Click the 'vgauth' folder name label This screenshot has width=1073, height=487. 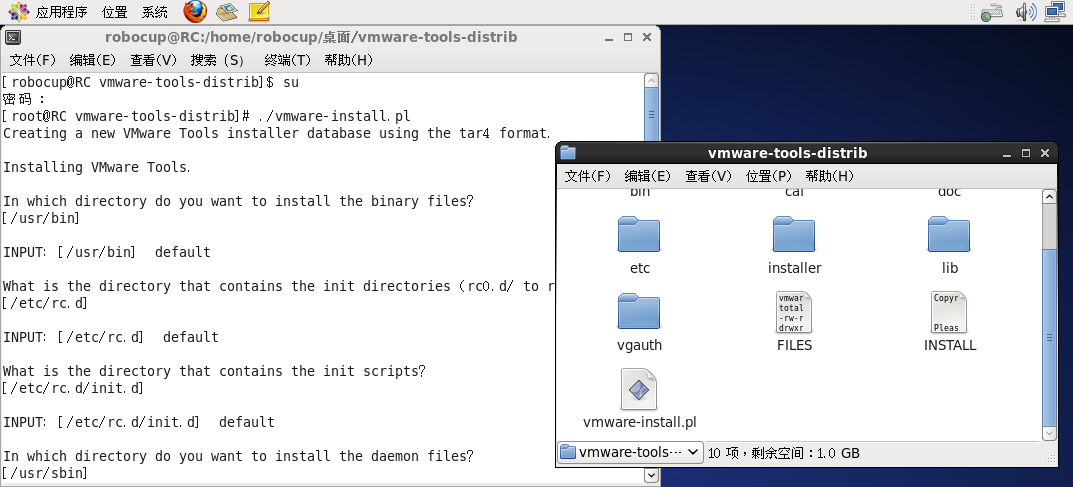(639, 345)
